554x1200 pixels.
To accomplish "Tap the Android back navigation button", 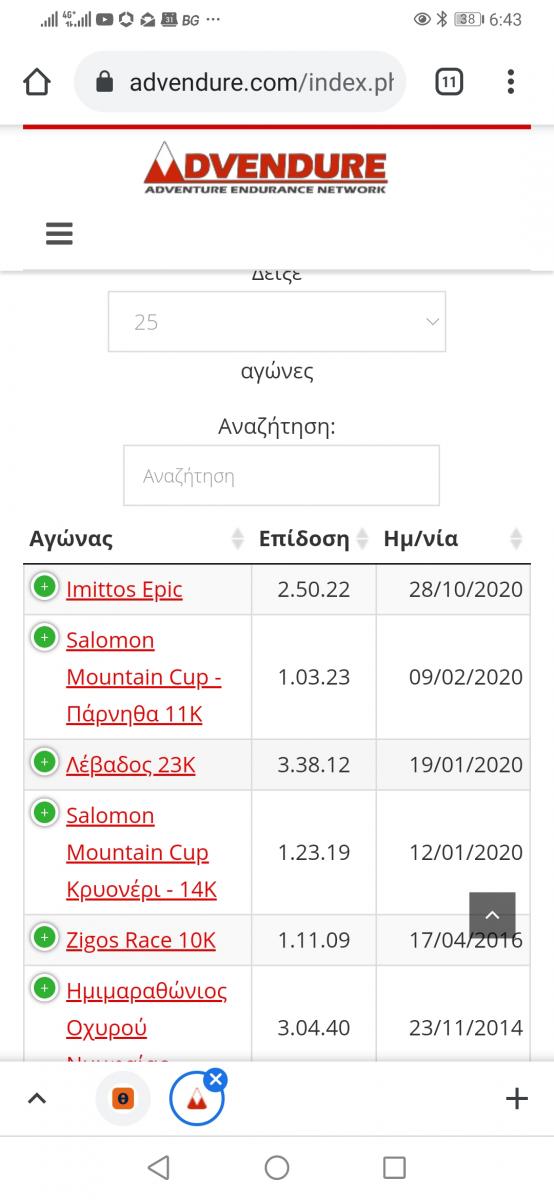I will (x=158, y=1167).
